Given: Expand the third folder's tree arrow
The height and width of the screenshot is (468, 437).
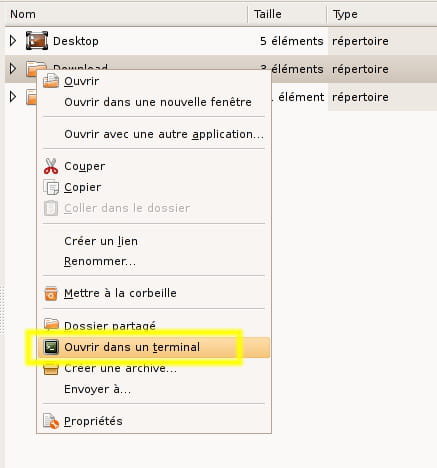Looking at the screenshot, I should point(13,97).
